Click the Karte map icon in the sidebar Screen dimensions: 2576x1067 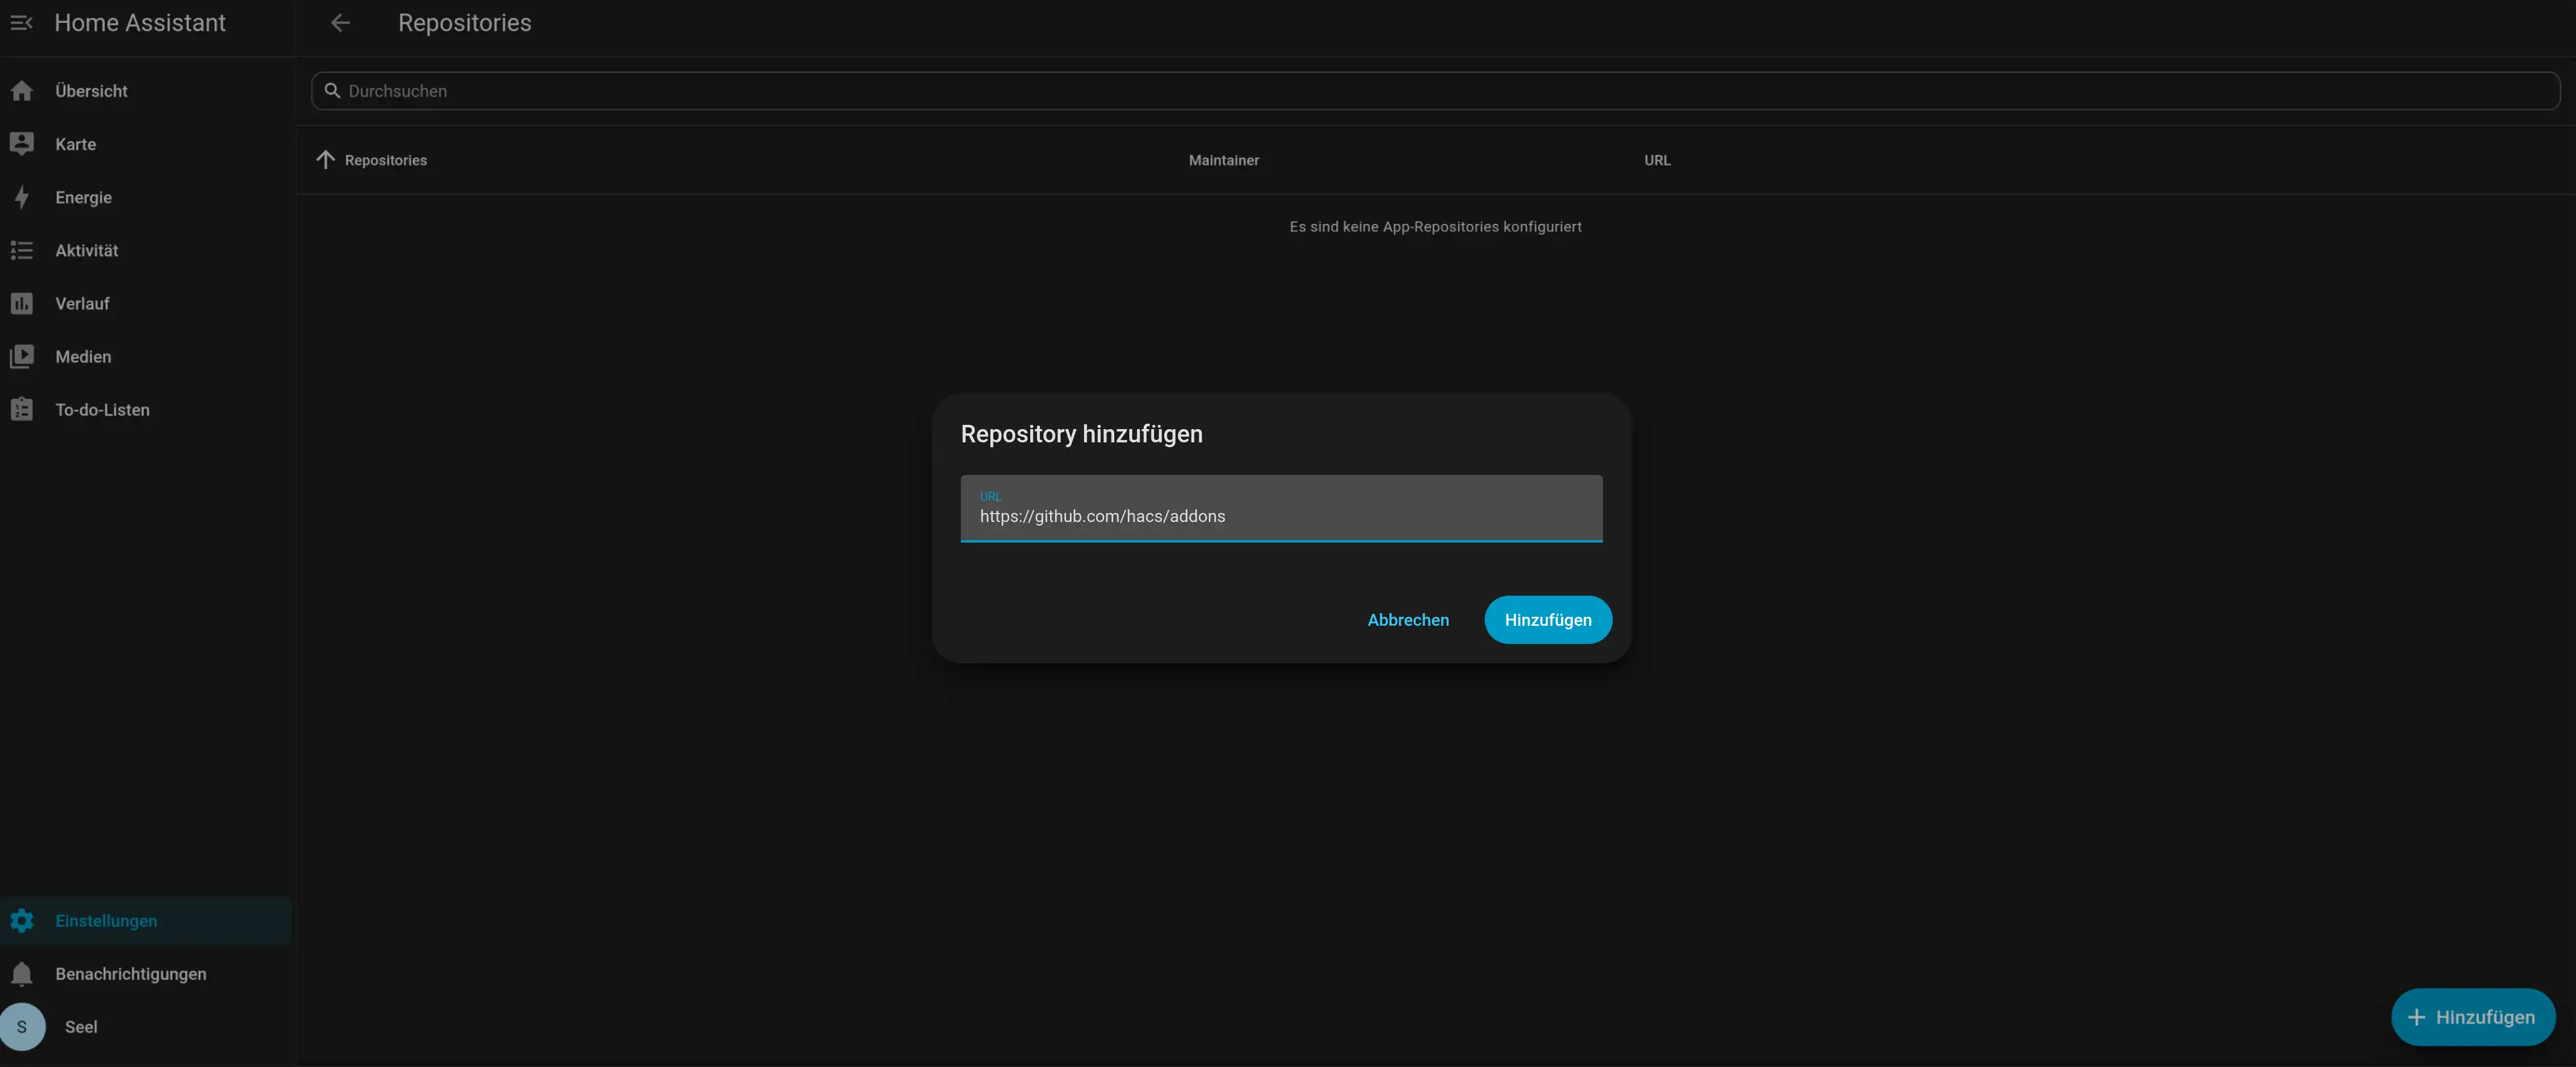tap(22, 144)
